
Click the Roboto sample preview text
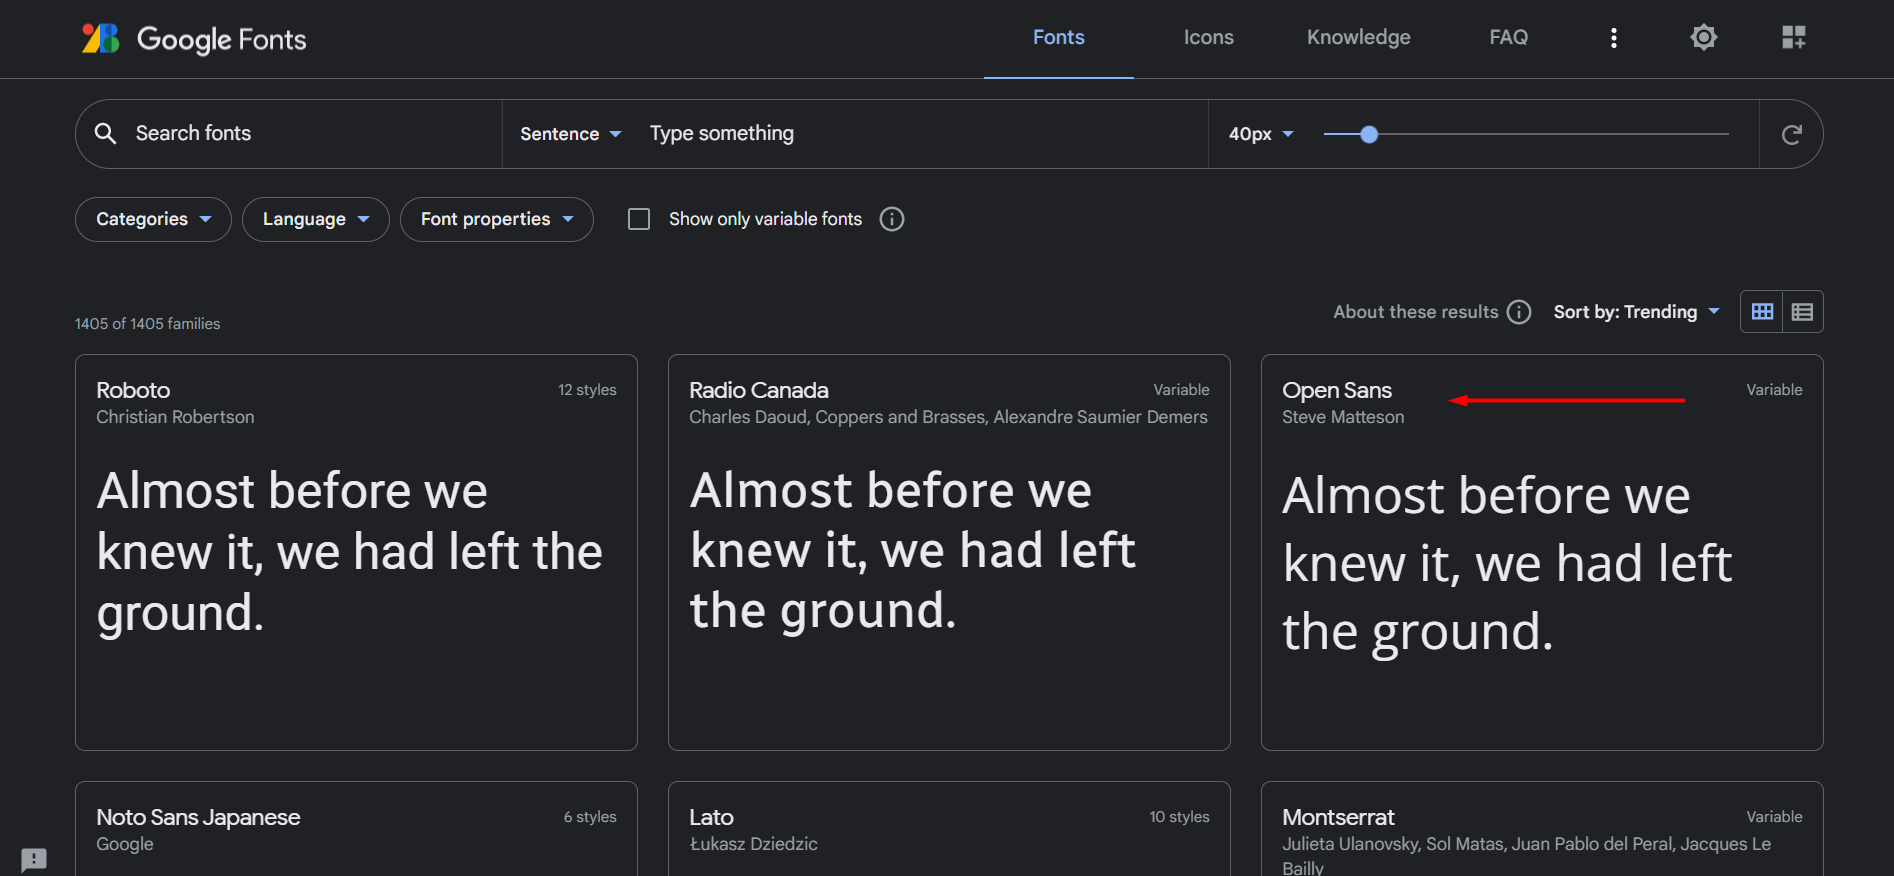(350, 552)
